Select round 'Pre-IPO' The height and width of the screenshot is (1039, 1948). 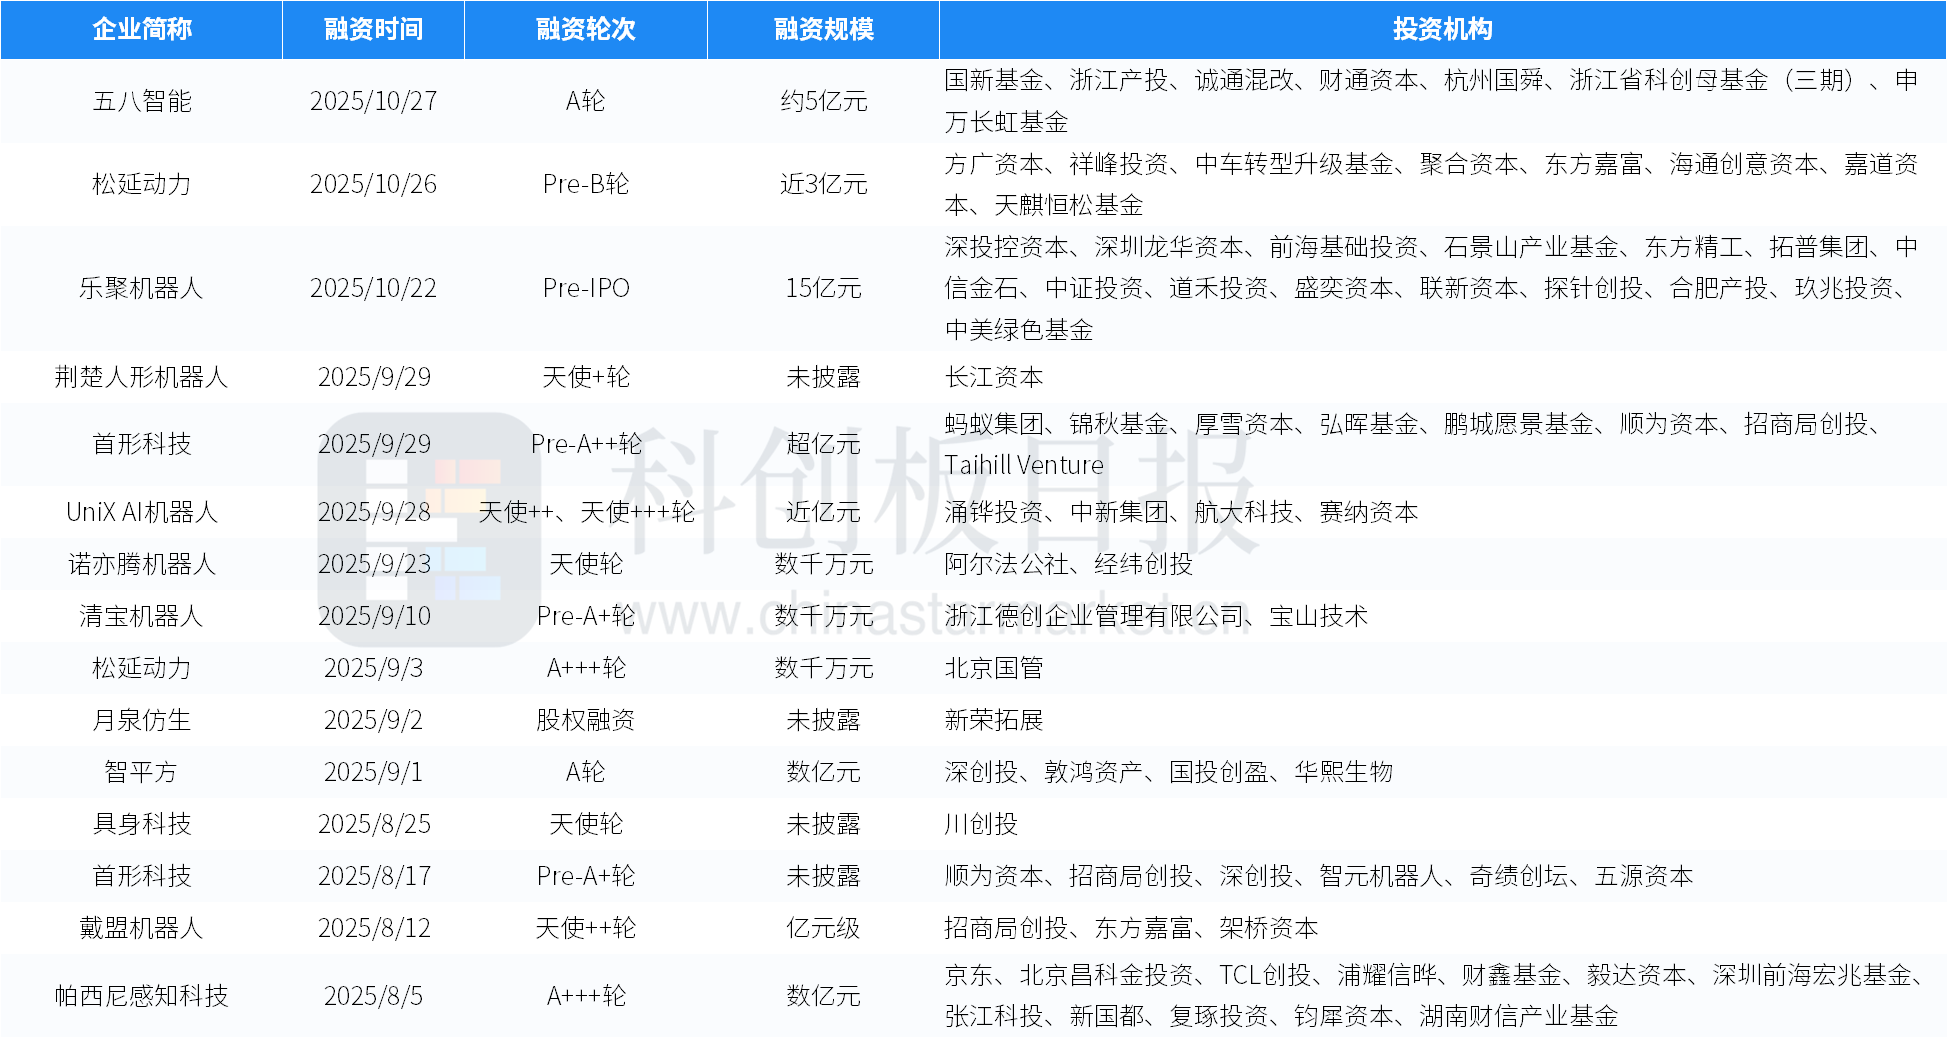(586, 288)
